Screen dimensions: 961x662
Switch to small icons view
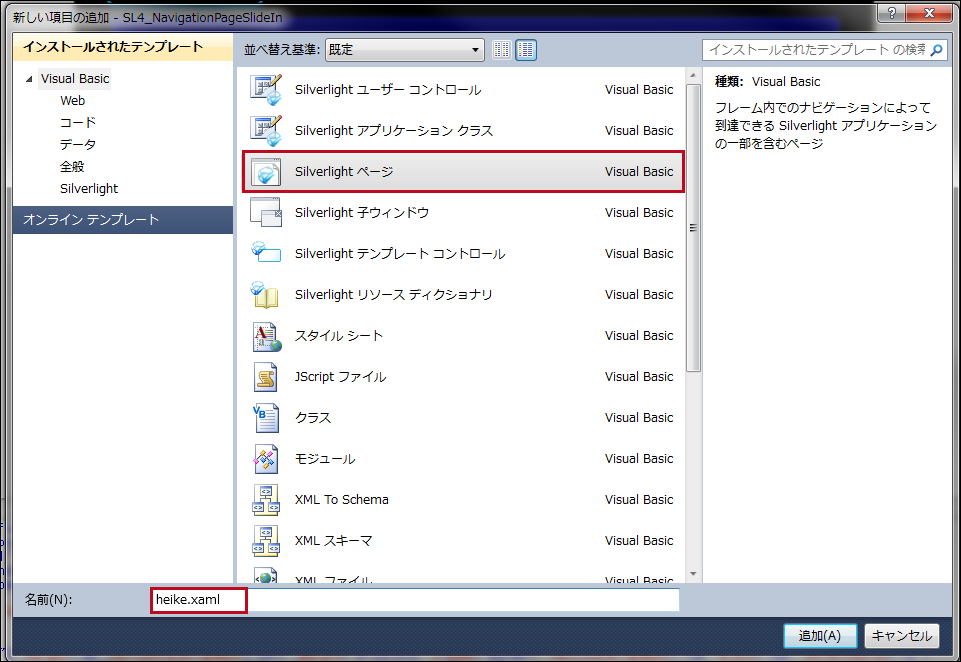click(x=501, y=50)
